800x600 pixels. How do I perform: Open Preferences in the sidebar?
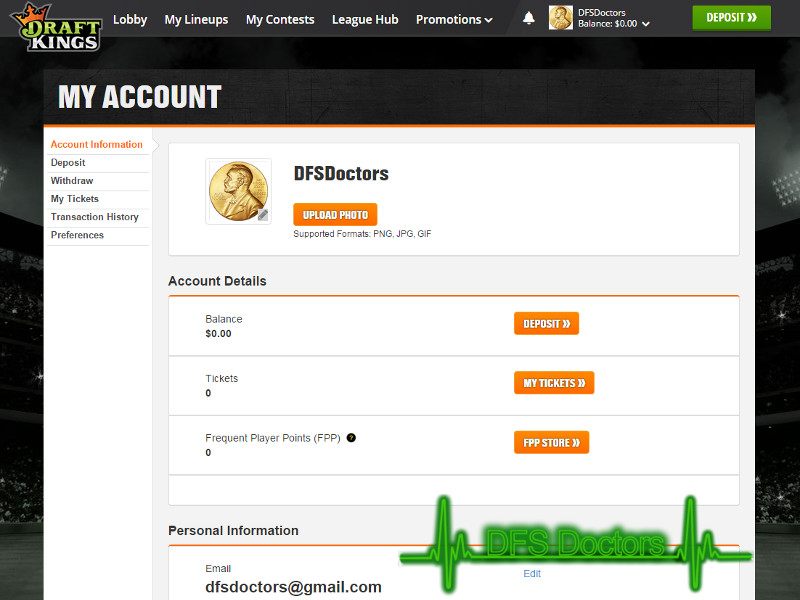coord(77,235)
